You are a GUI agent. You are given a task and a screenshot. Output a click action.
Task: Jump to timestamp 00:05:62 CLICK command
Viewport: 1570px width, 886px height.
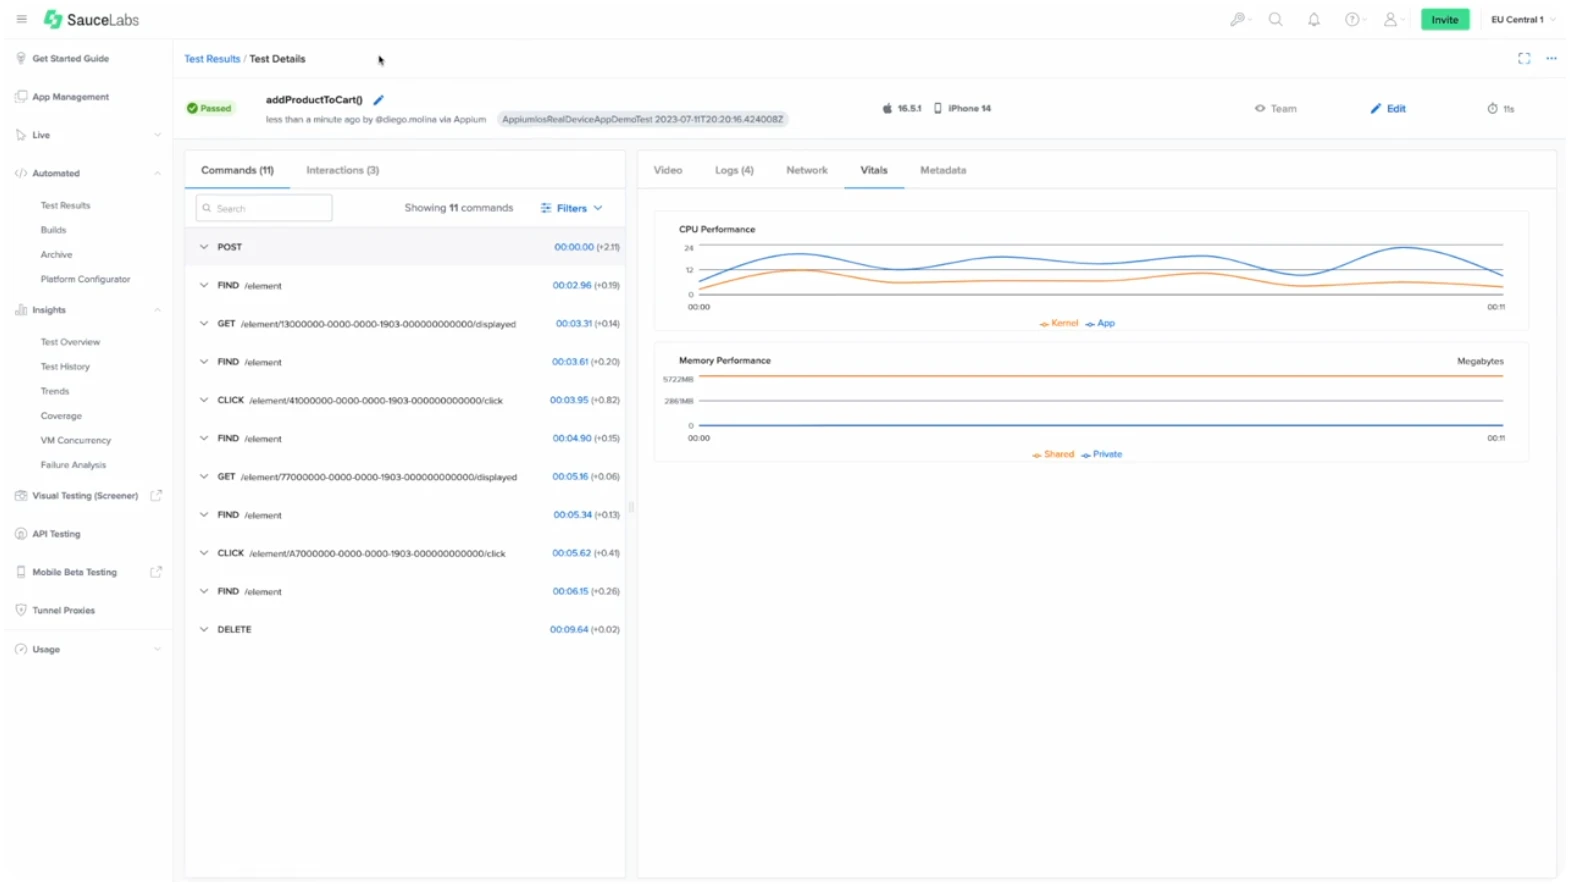click(572, 553)
